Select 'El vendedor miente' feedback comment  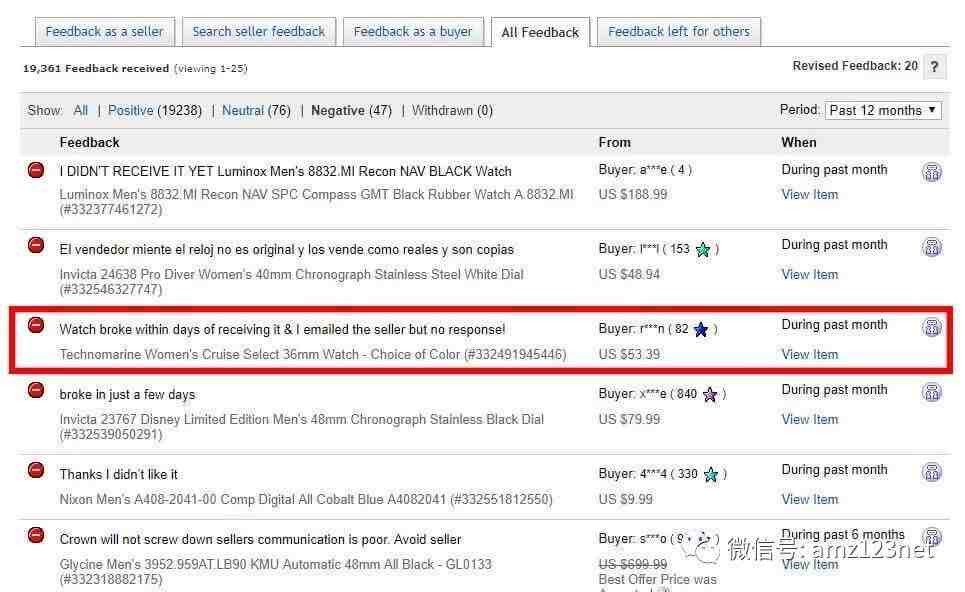pyautogui.click(x=287, y=249)
